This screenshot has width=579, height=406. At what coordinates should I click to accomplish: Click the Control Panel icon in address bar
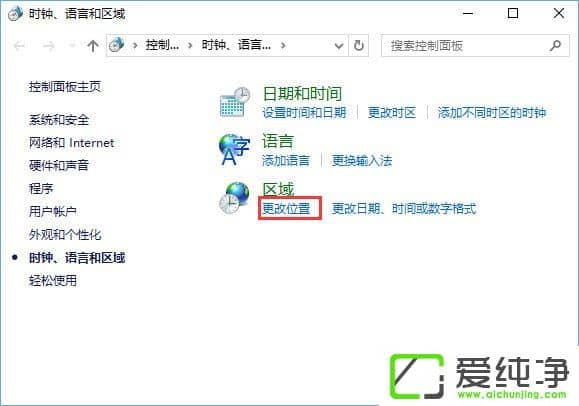pyautogui.click(x=117, y=45)
